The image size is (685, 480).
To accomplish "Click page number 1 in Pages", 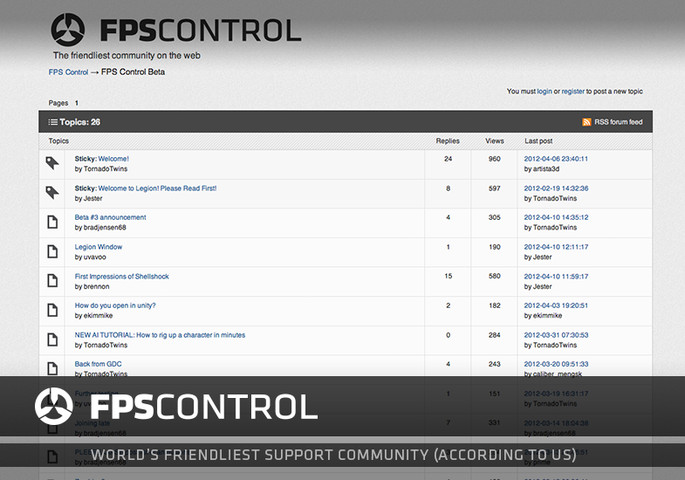I will coord(76,103).
